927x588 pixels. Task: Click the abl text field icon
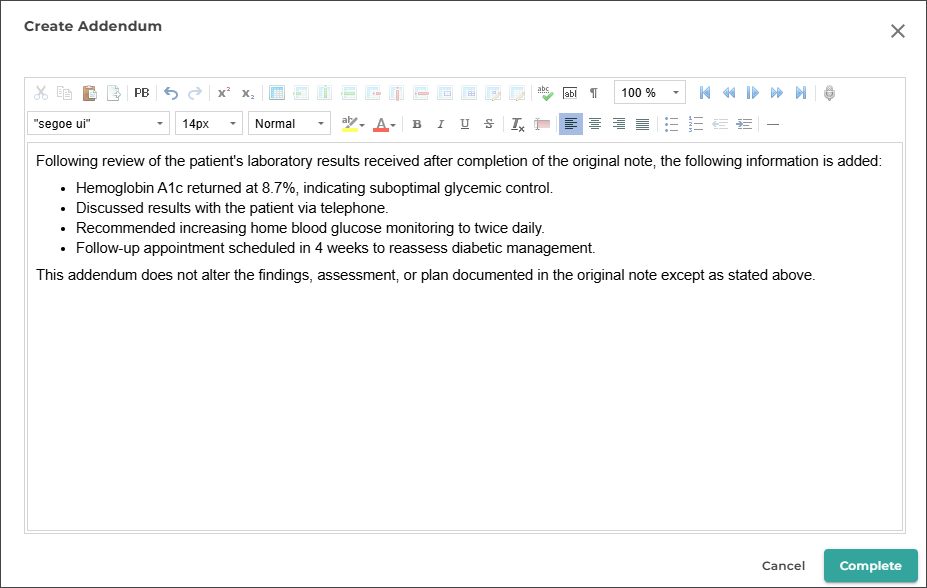pyautogui.click(x=570, y=93)
